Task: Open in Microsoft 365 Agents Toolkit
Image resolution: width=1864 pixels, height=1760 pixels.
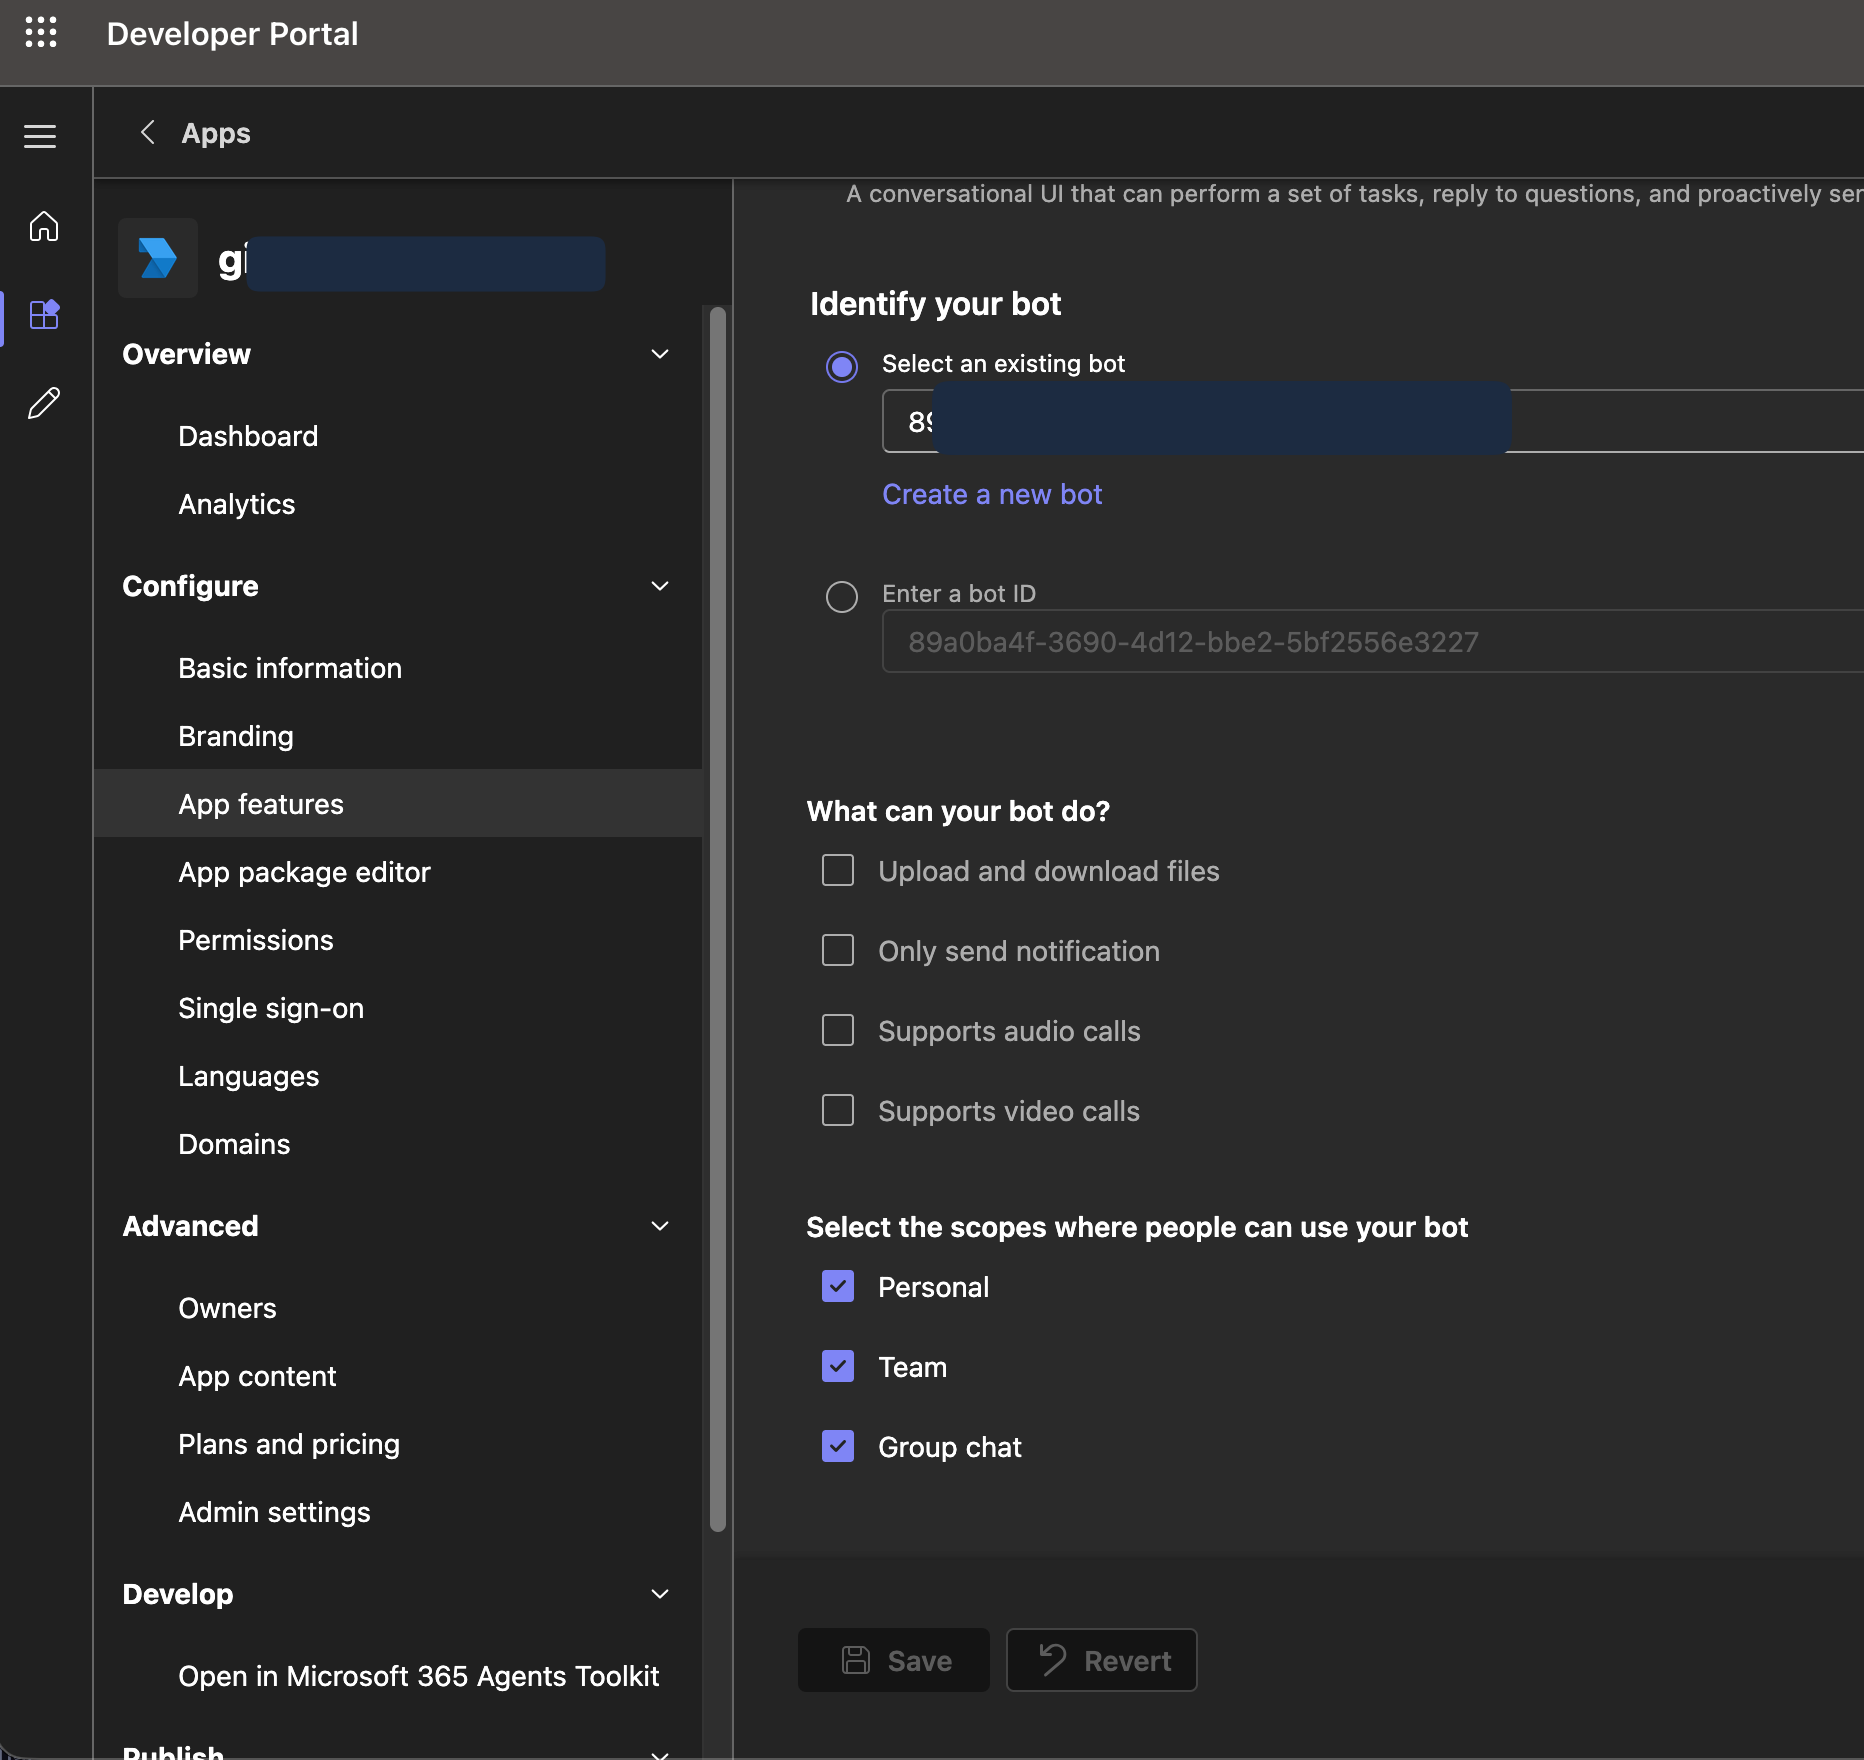Action: click(418, 1676)
